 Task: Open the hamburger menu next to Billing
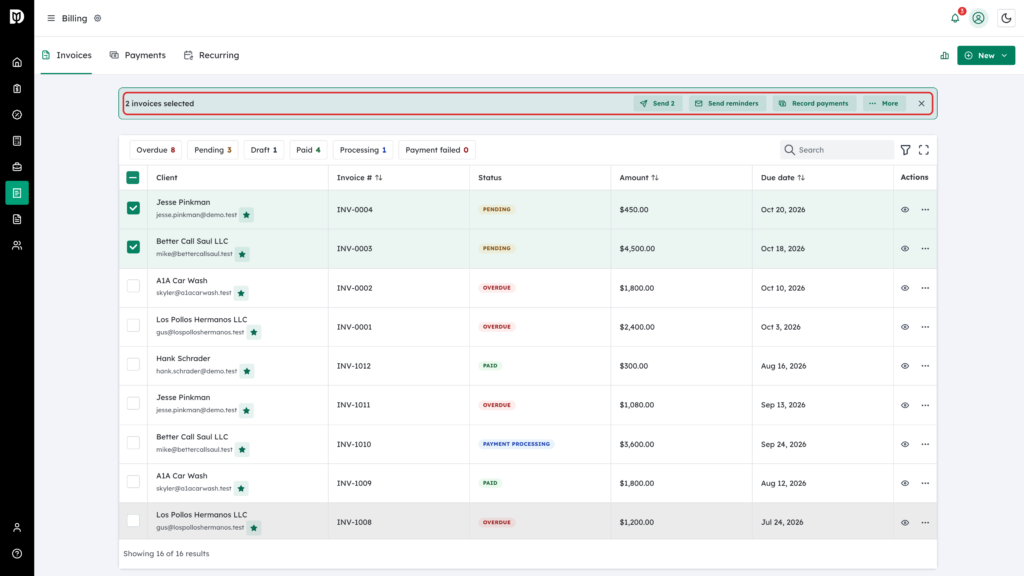pos(51,18)
